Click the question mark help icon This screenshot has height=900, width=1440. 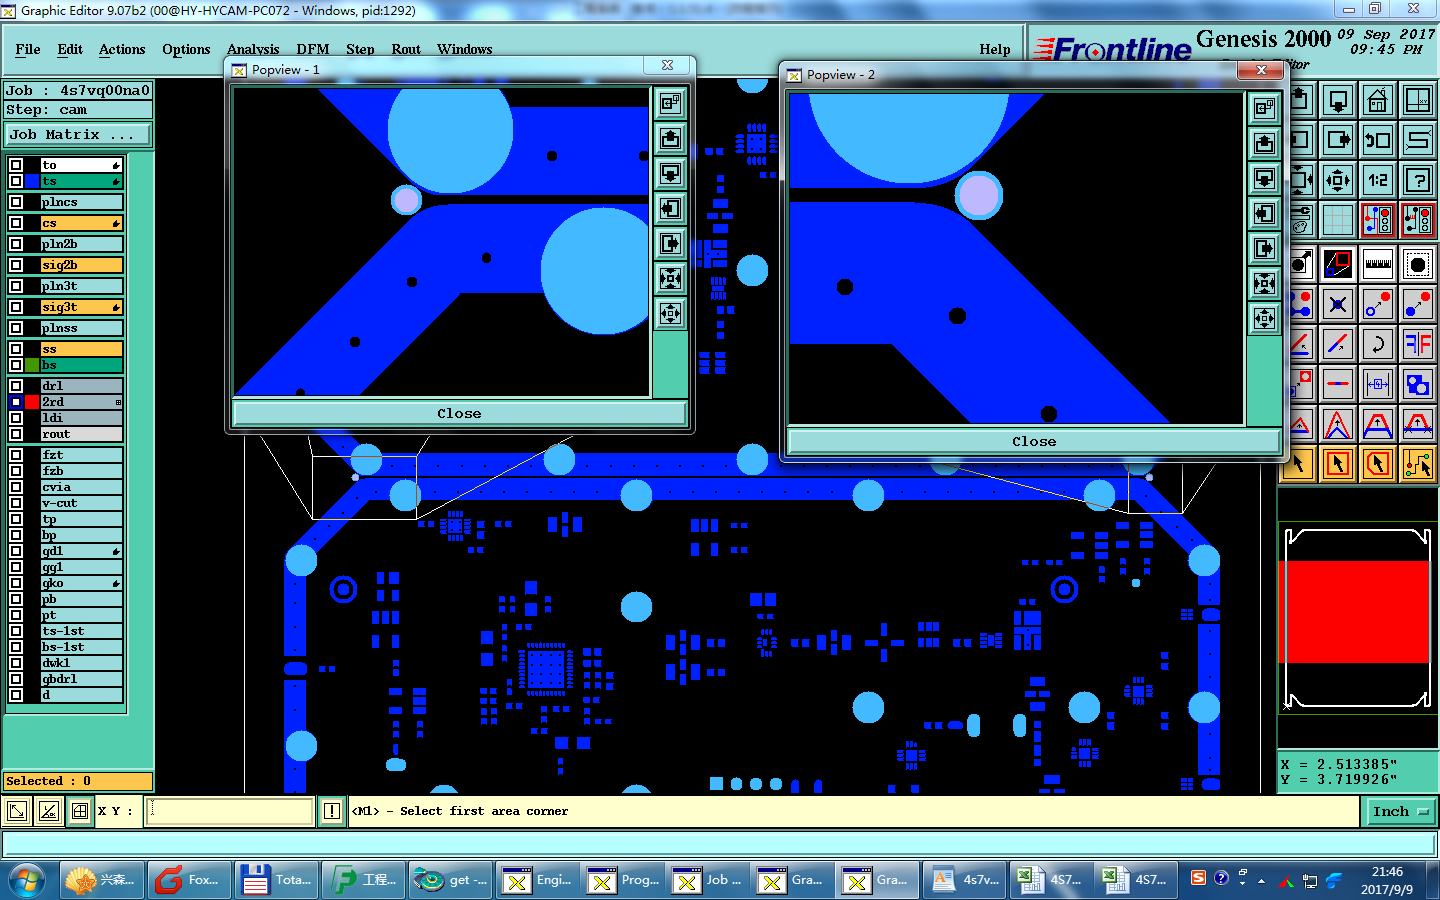click(1418, 180)
